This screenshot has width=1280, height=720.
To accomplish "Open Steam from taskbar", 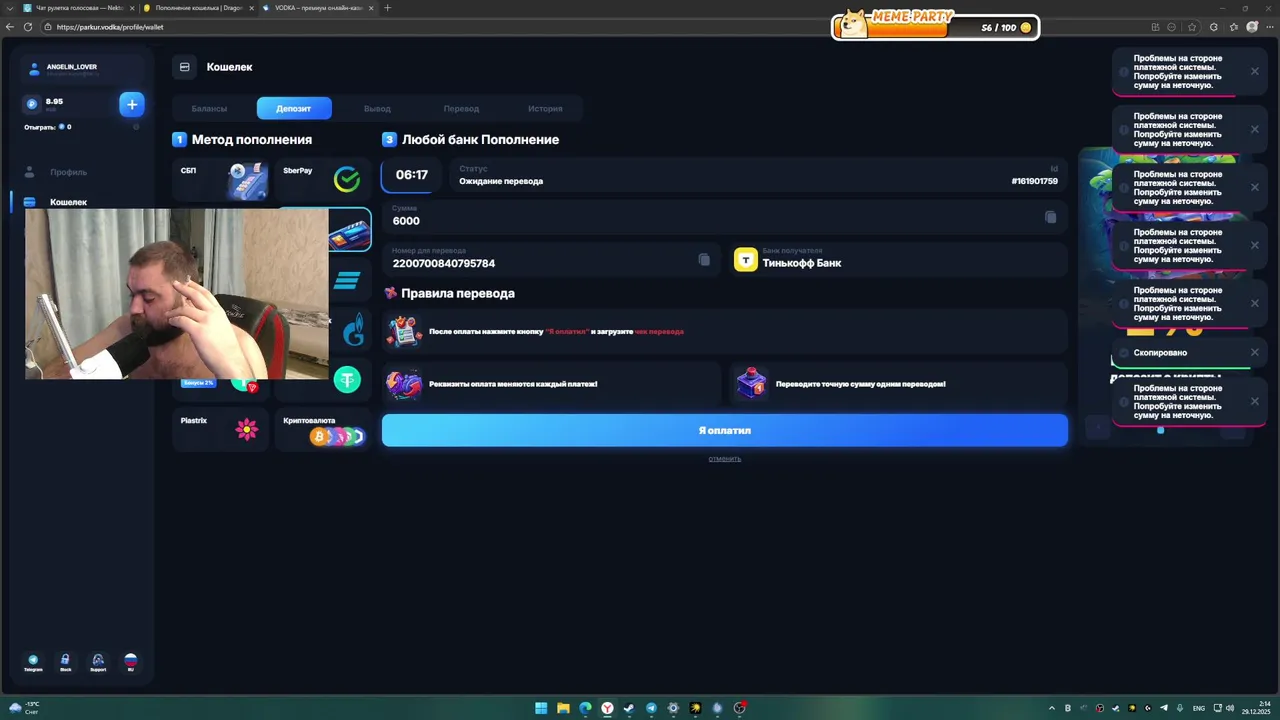I will pos(629,708).
